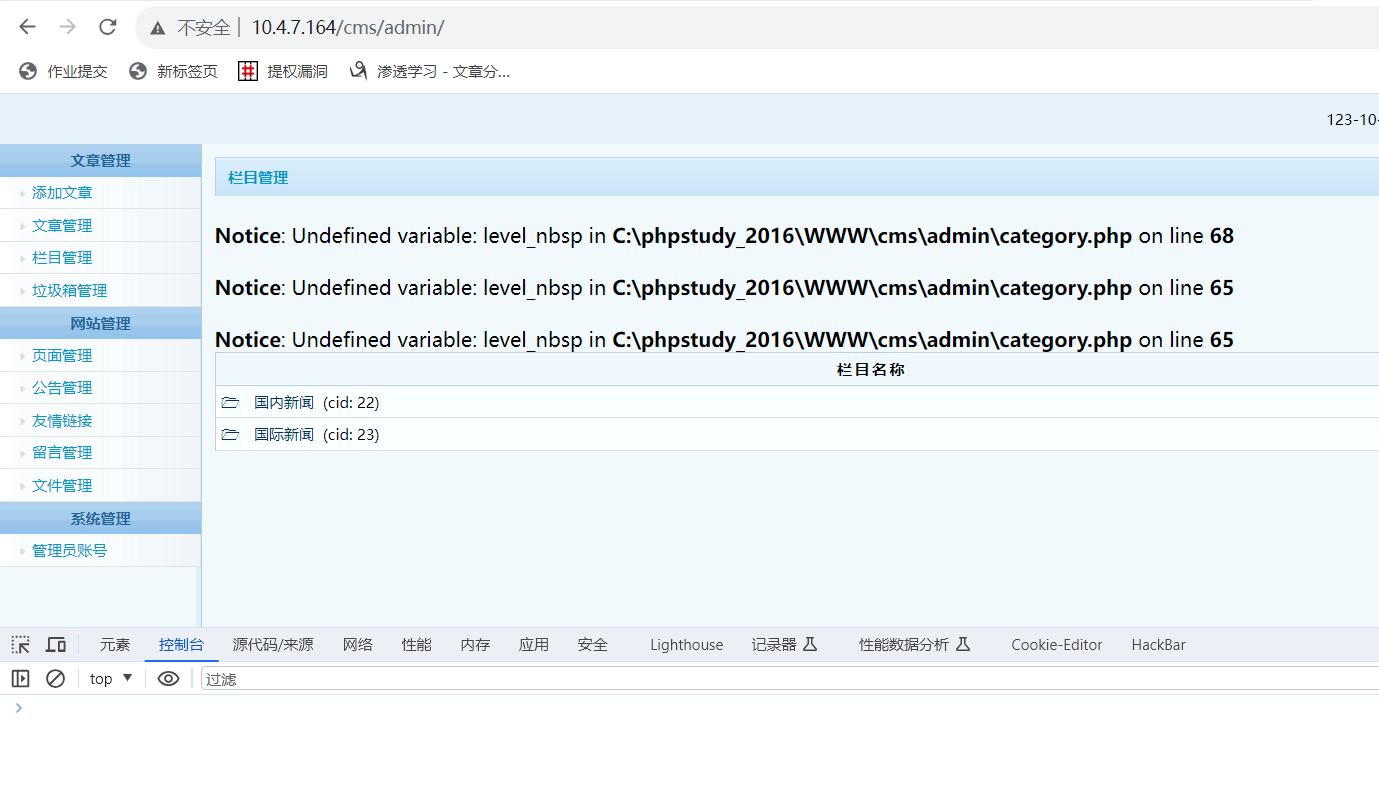This screenshot has width=1379, height=789.
Task: Click the browser forward arrow
Action: (68, 27)
